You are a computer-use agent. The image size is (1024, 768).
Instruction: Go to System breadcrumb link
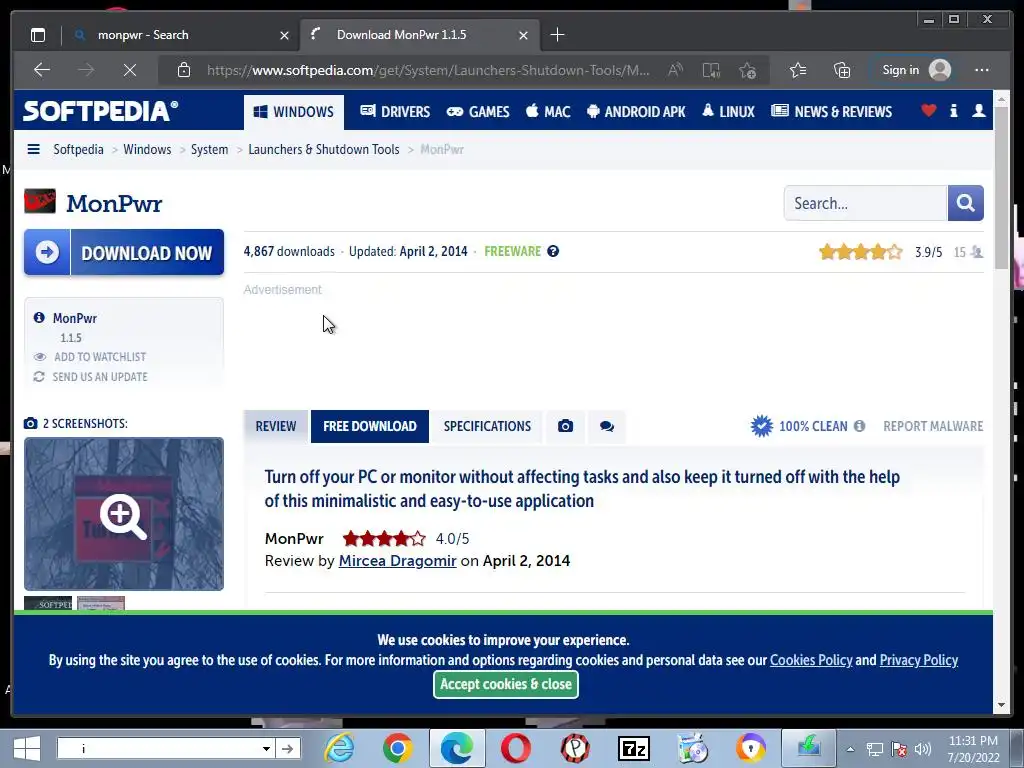coord(209,149)
